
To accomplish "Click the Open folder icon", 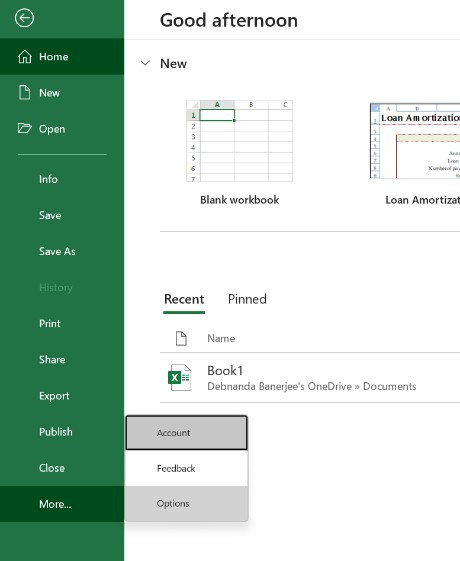I will point(25,128).
